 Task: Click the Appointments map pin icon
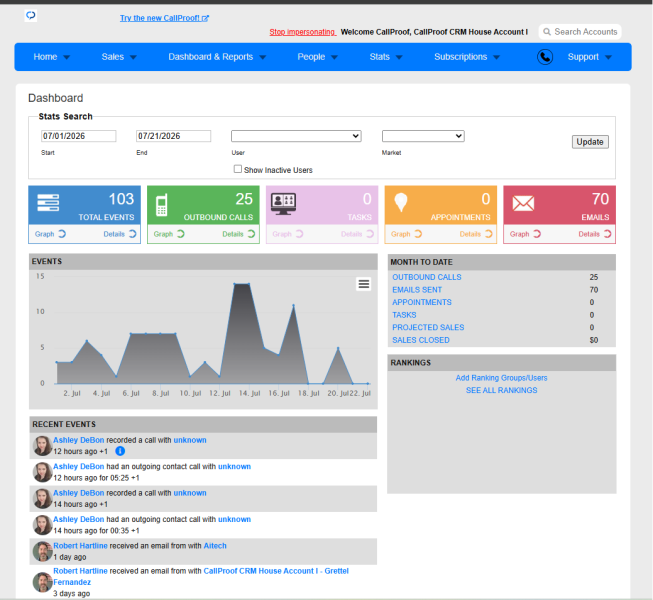(401, 203)
